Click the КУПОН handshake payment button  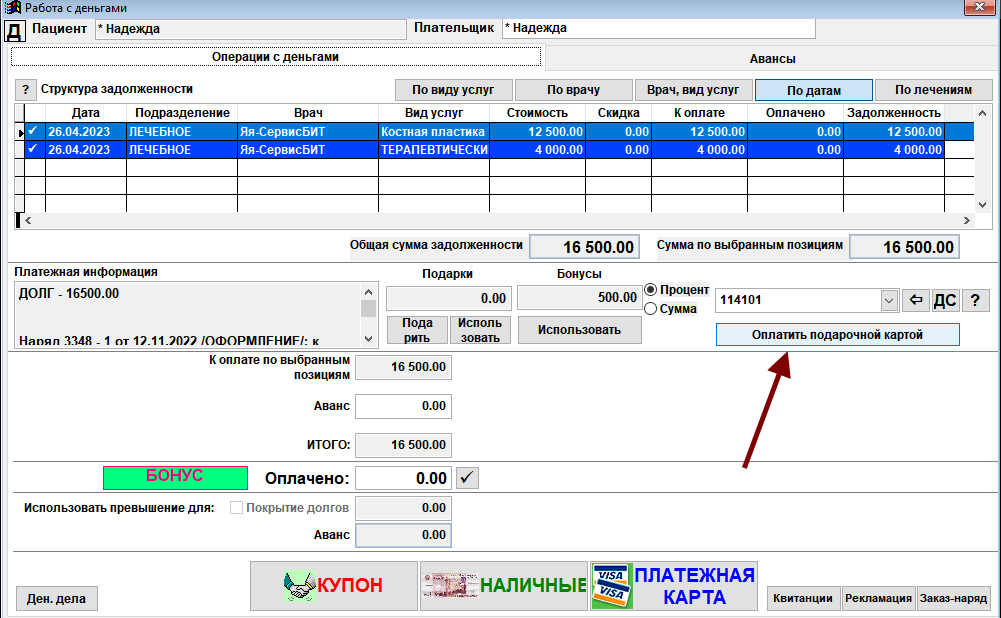point(333,585)
